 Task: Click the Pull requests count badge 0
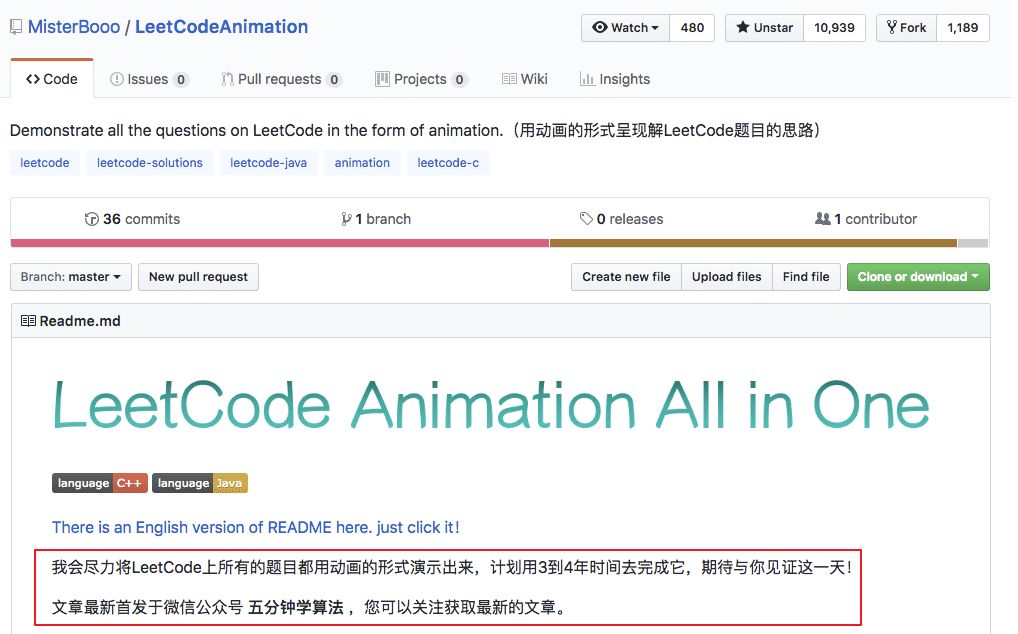click(334, 80)
